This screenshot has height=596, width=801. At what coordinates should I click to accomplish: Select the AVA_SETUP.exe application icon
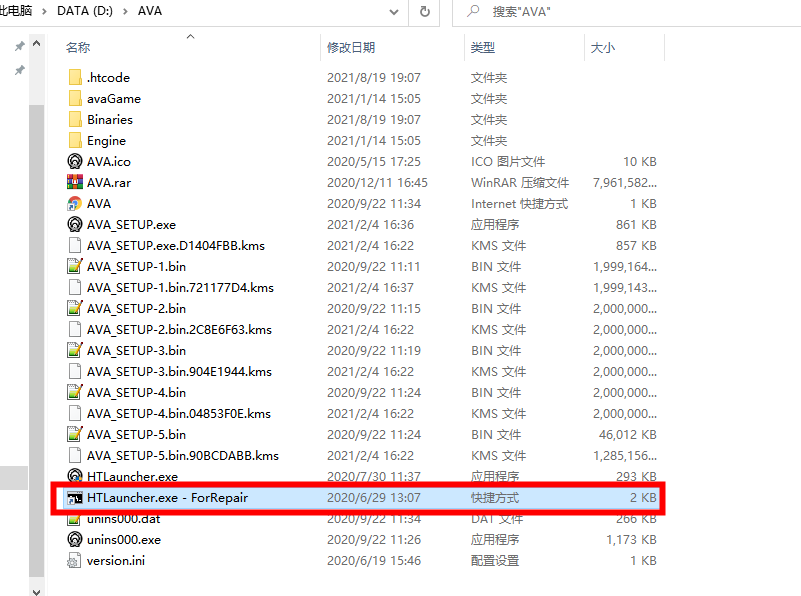(x=75, y=224)
